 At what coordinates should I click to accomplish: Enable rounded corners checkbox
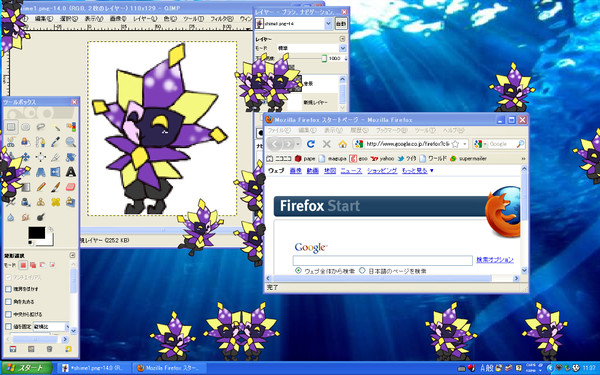(x=8, y=302)
